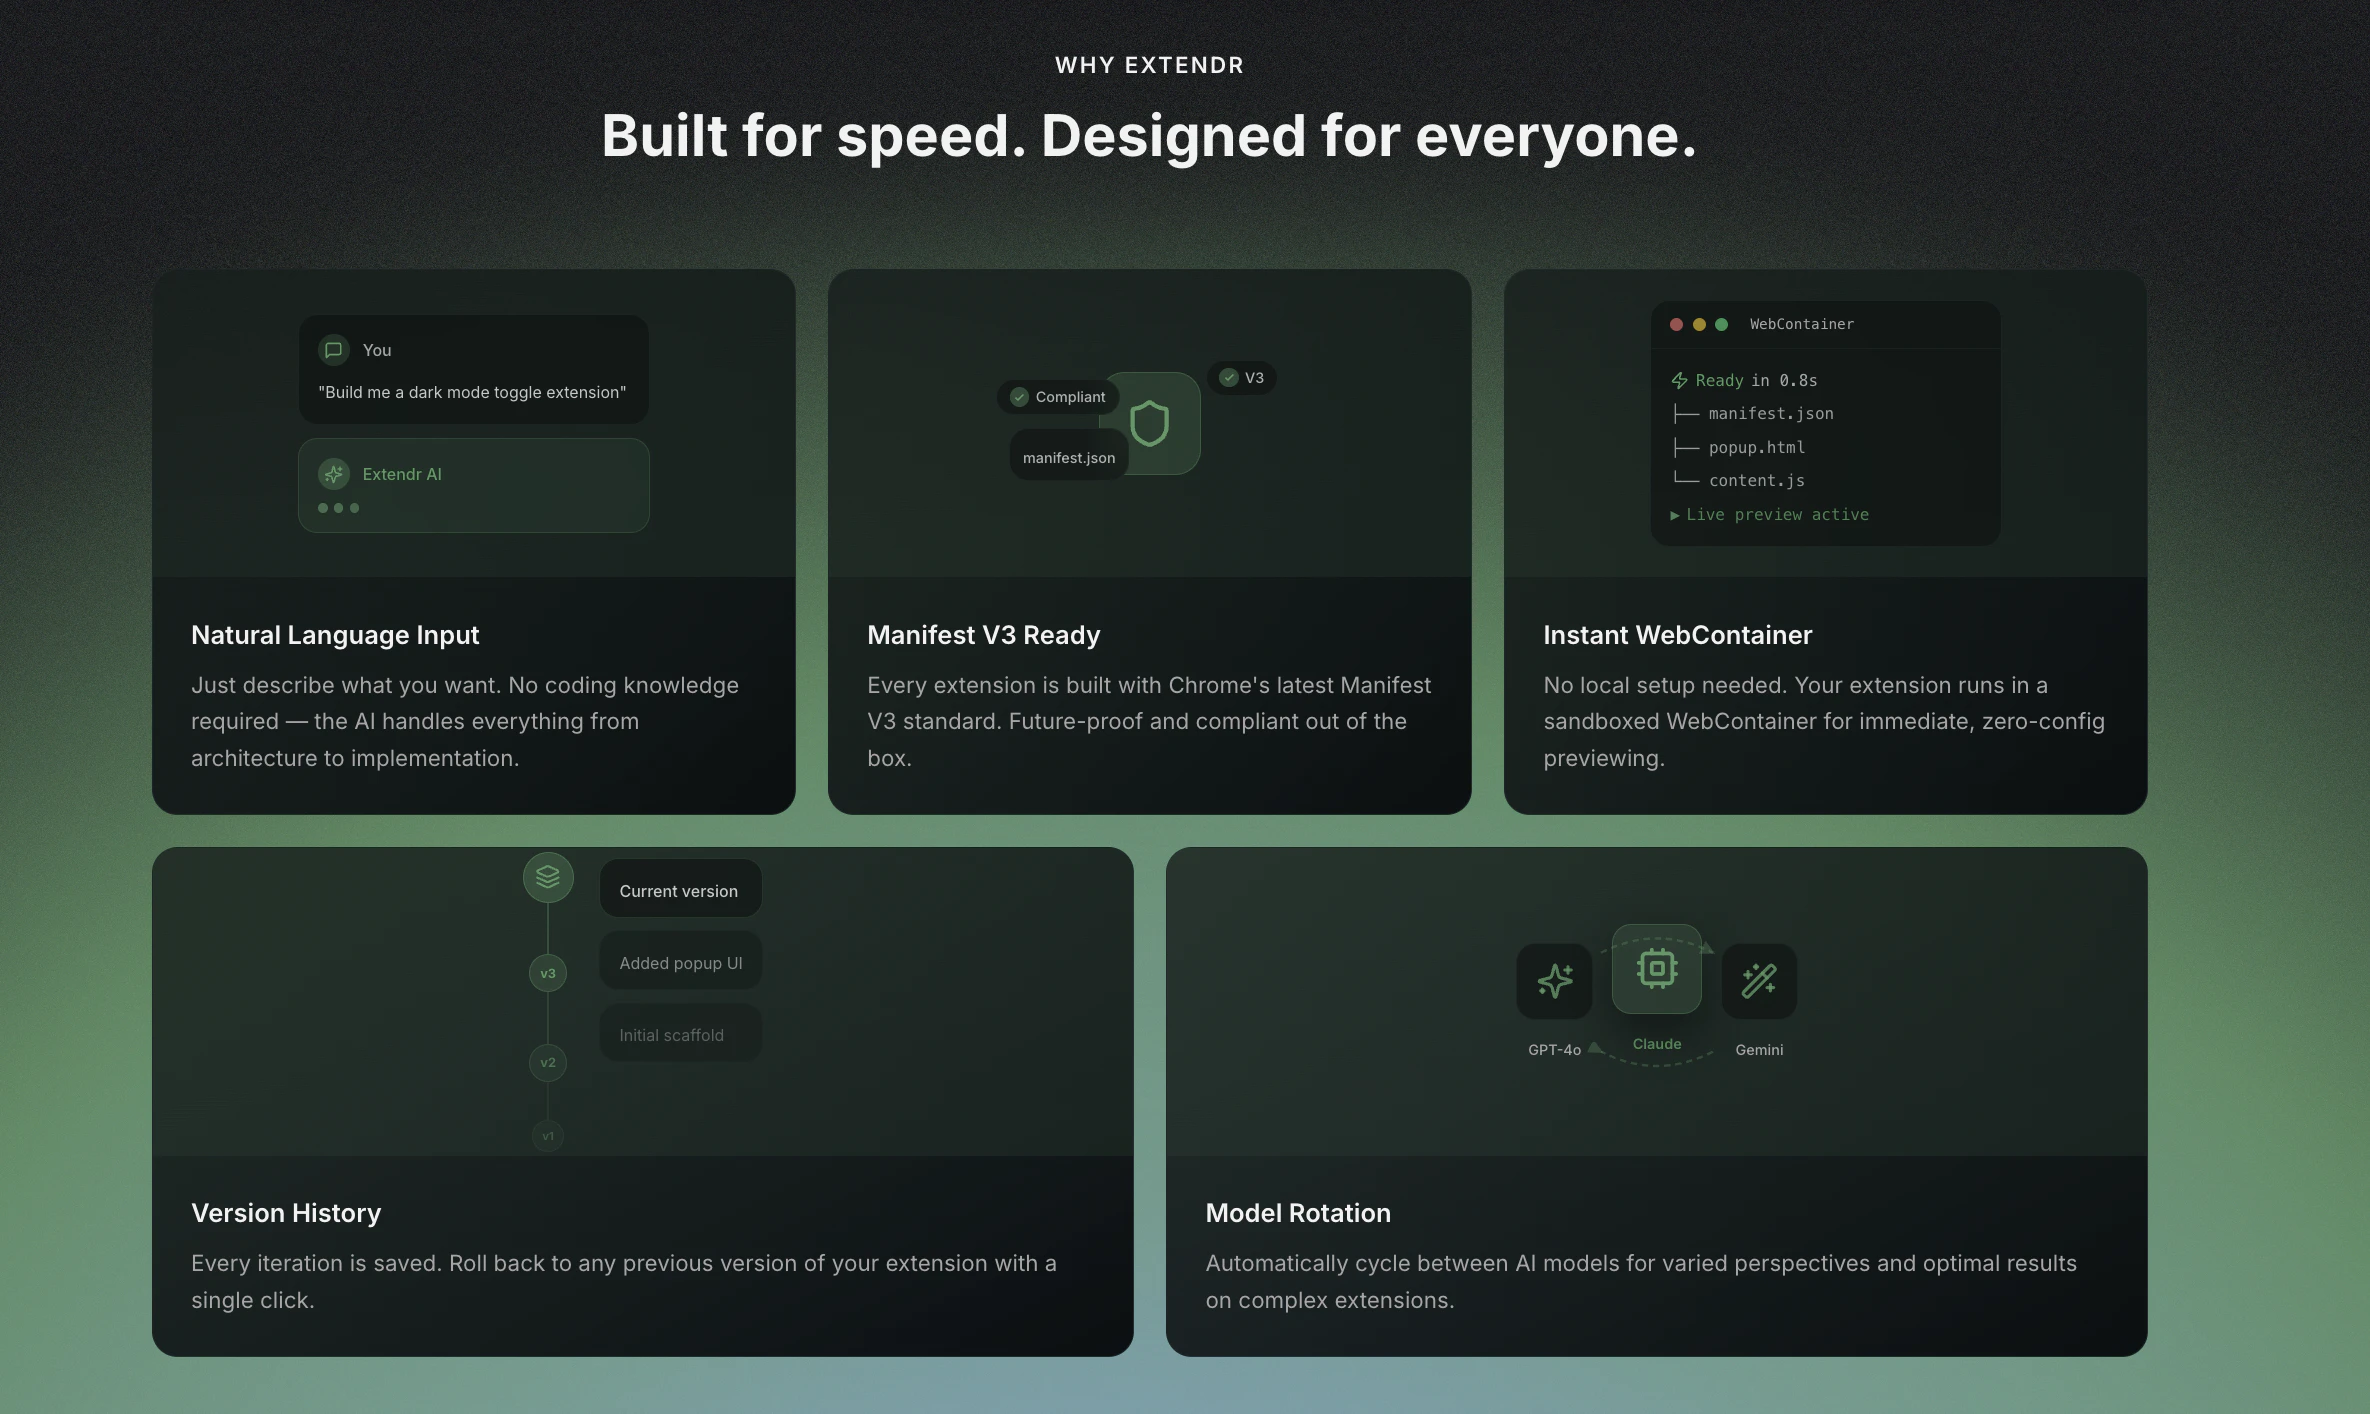Select the Initial scaffold version entry
The height and width of the screenshot is (1414, 2370).
[680, 1034]
